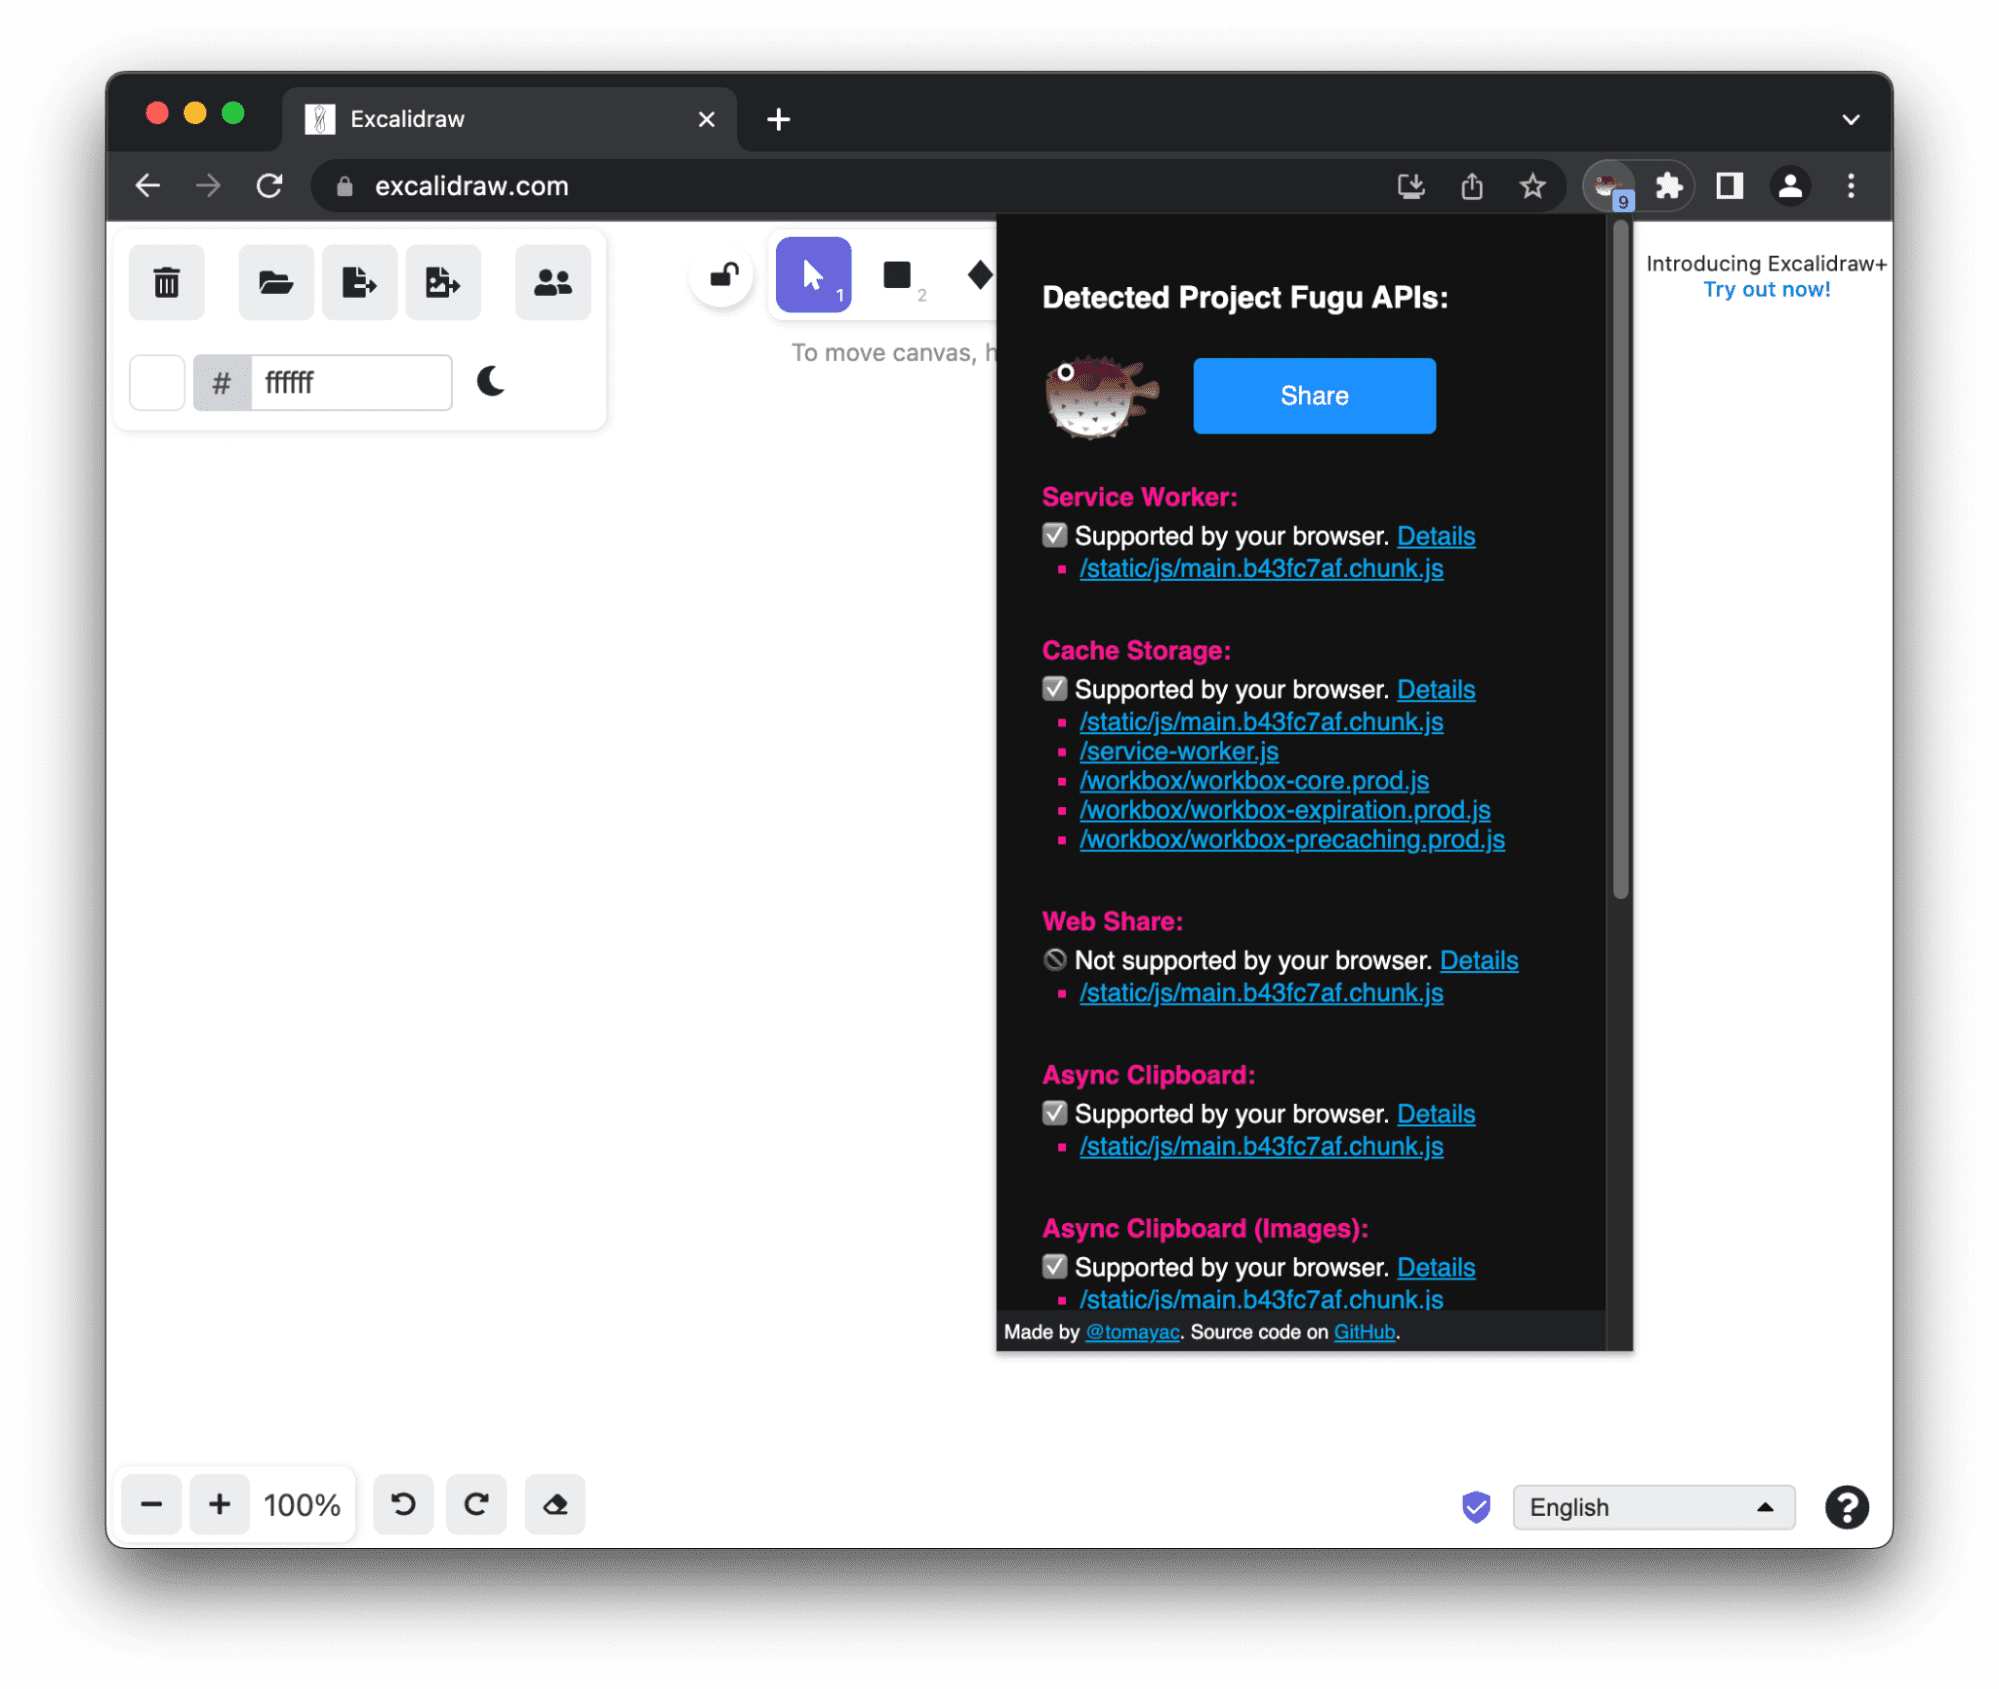Check the Service Worker Details link
The width and height of the screenshot is (1999, 1689).
pos(1436,536)
